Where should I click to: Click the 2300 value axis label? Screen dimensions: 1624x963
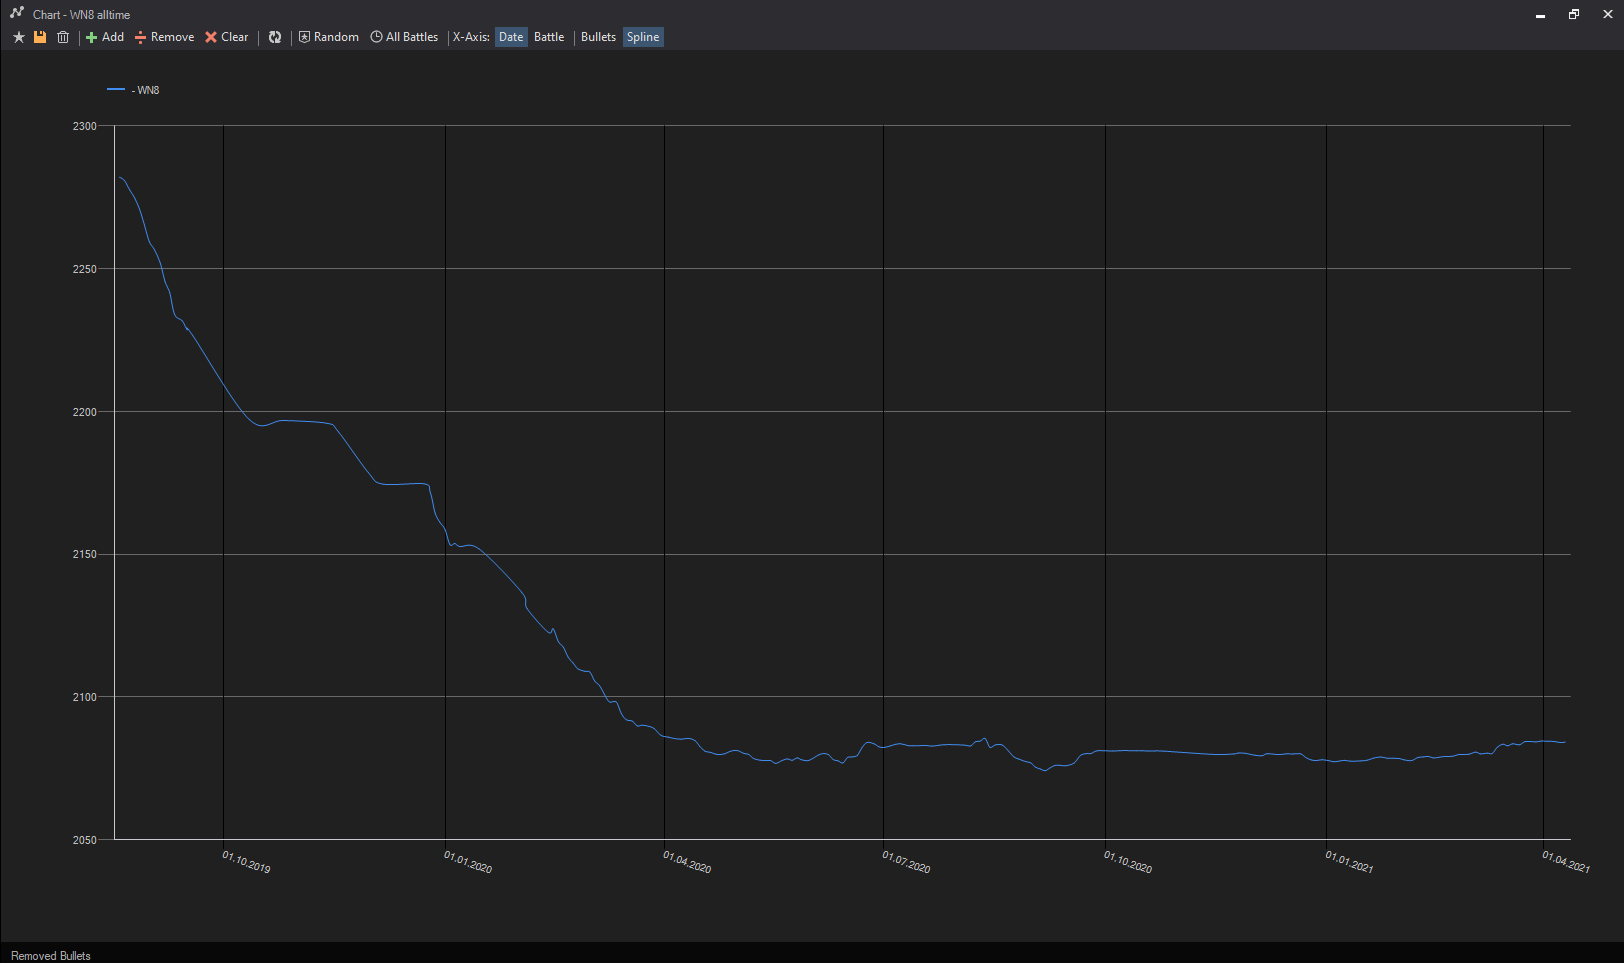click(85, 126)
